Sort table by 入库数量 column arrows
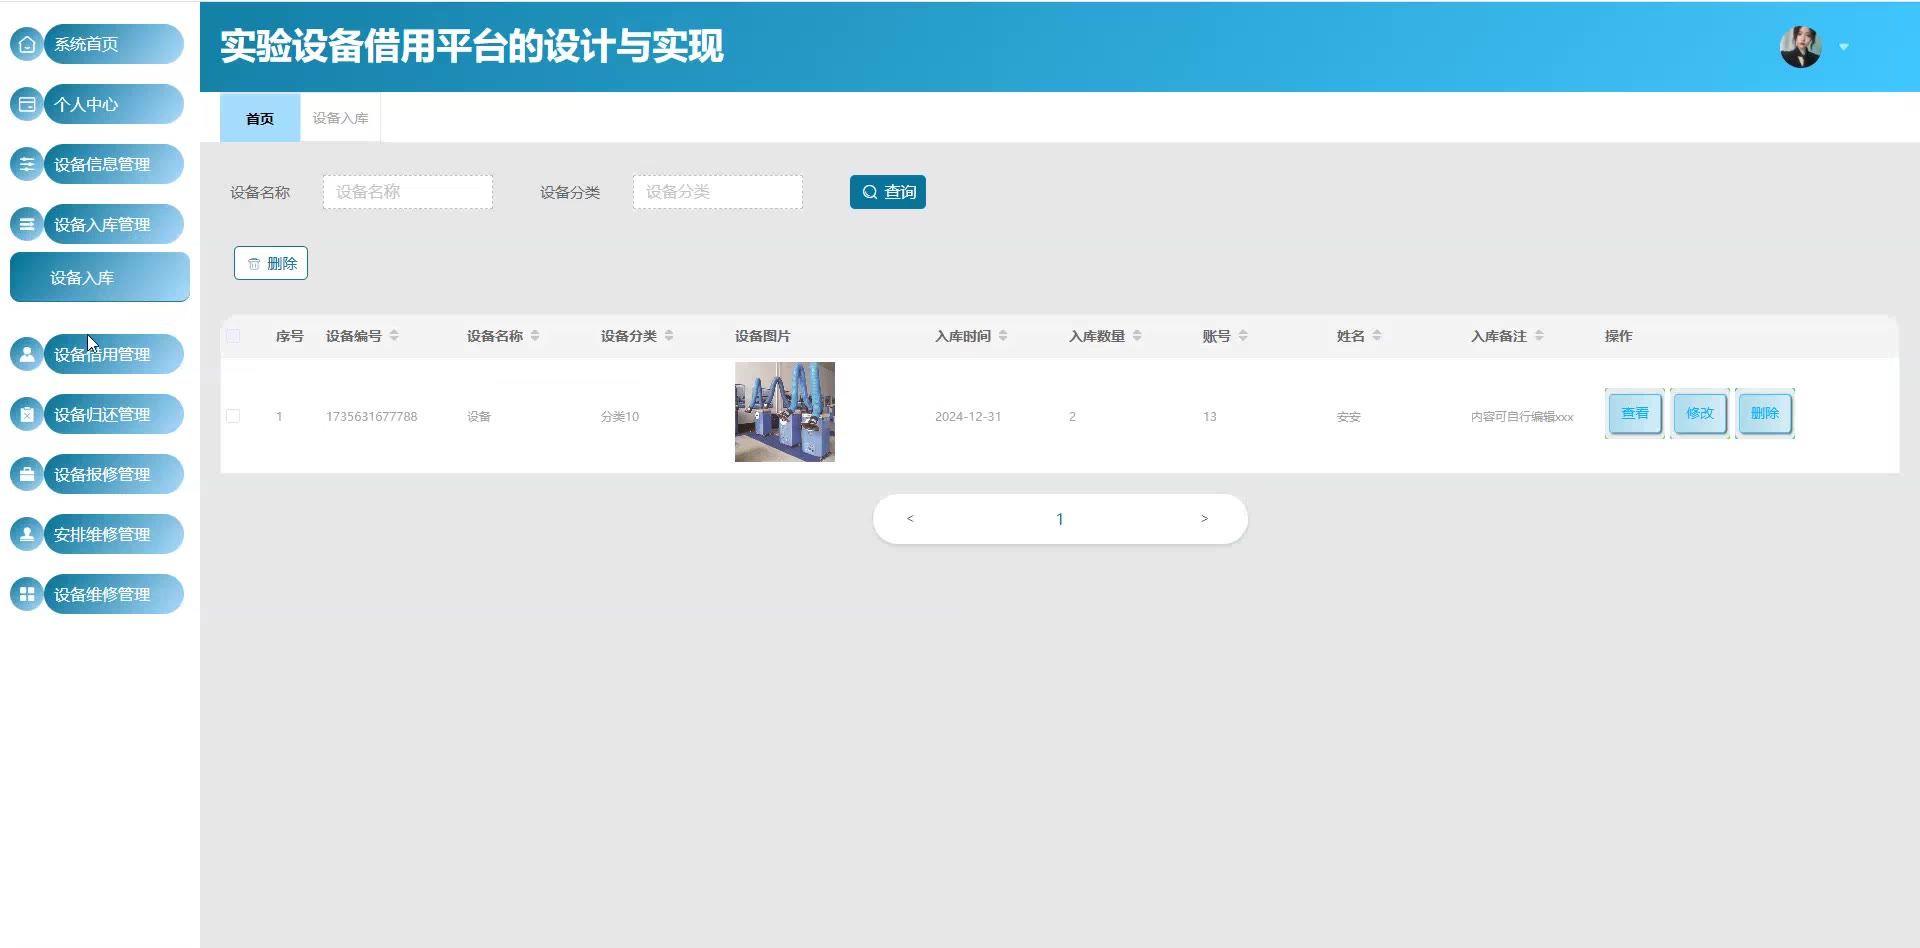 tap(1137, 336)
